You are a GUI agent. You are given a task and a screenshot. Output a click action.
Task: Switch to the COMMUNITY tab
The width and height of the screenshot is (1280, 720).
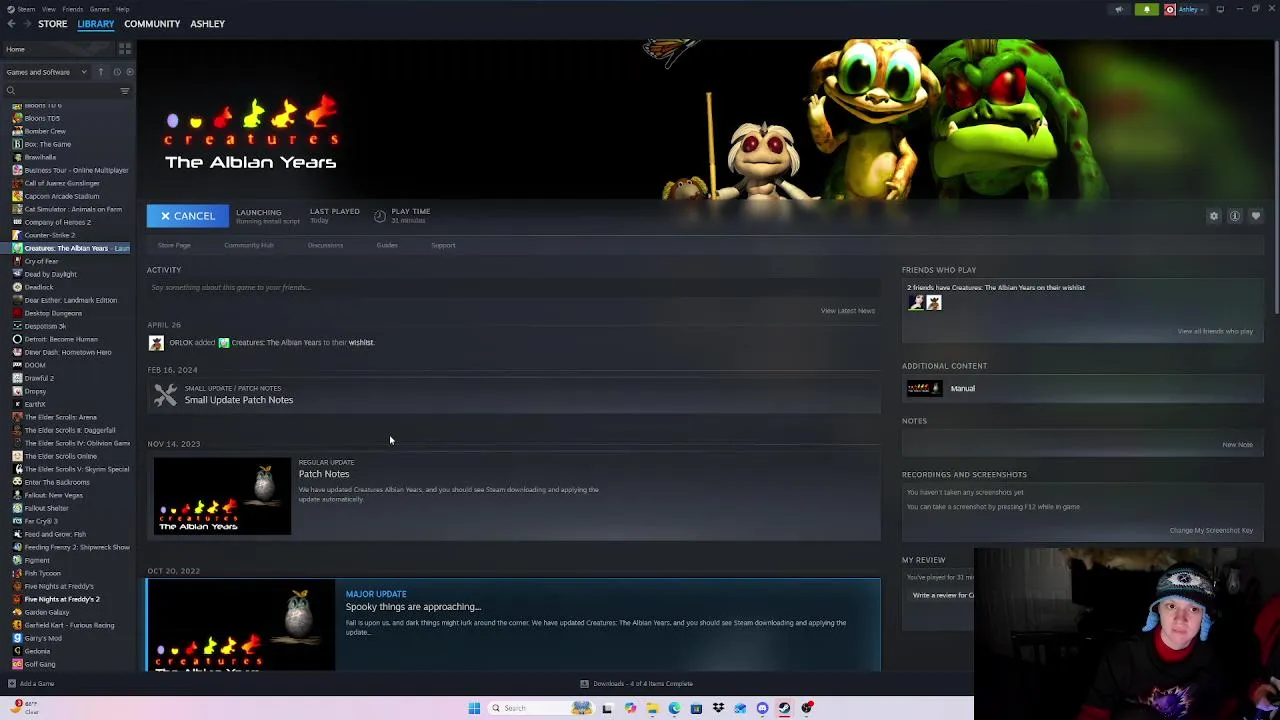pyautogui.click(x=152, y=24)
